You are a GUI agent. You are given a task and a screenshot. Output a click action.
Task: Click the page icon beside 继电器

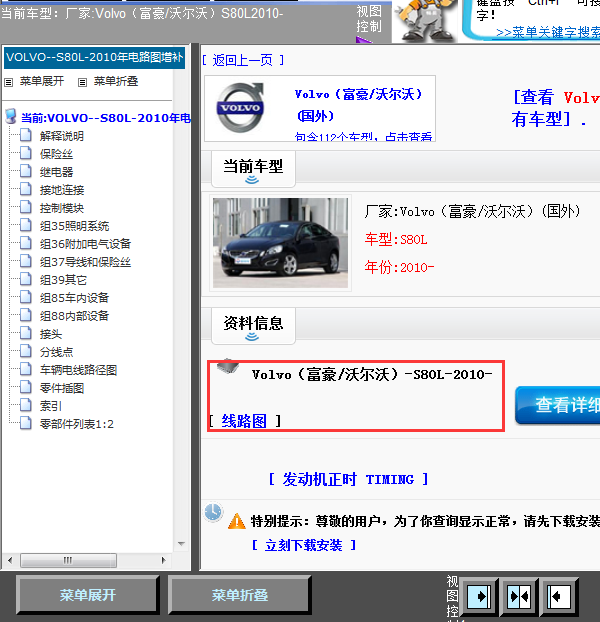pyautogui.click(x=26, y=171)
